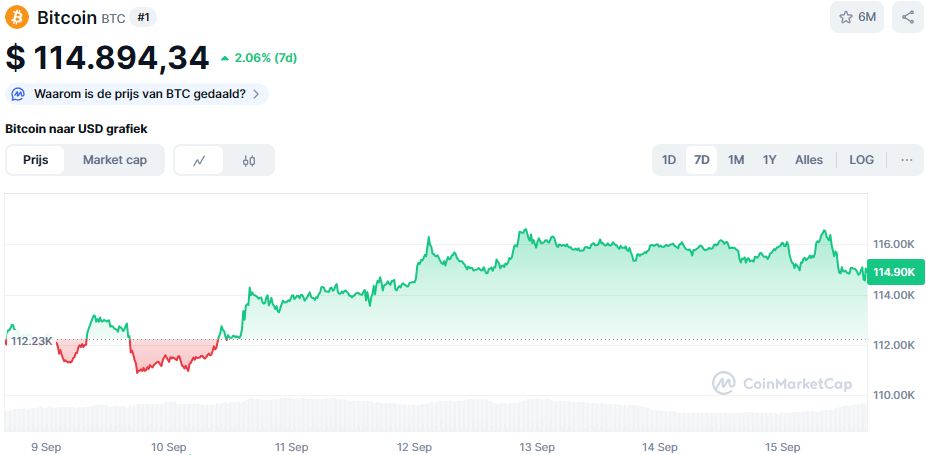
Task: Click the BTC ticker label
Action: (113, 18)
